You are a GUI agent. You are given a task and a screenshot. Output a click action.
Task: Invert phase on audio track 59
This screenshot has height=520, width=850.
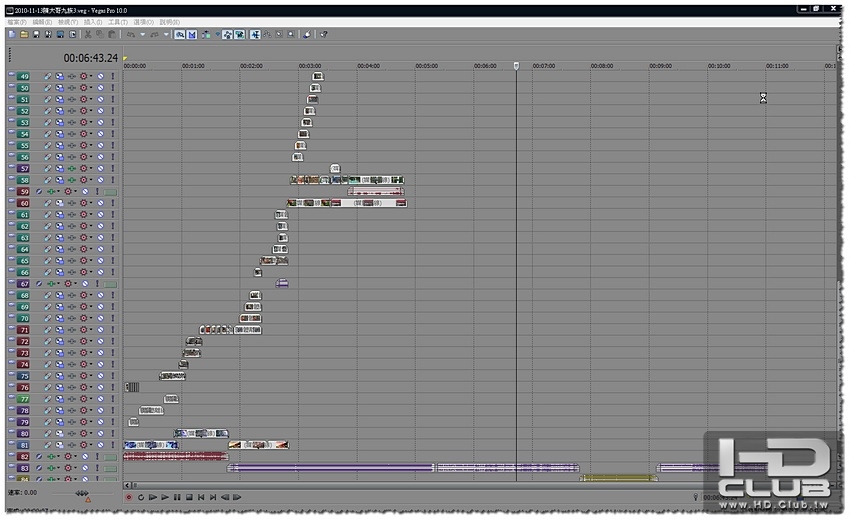coord(38,191)
